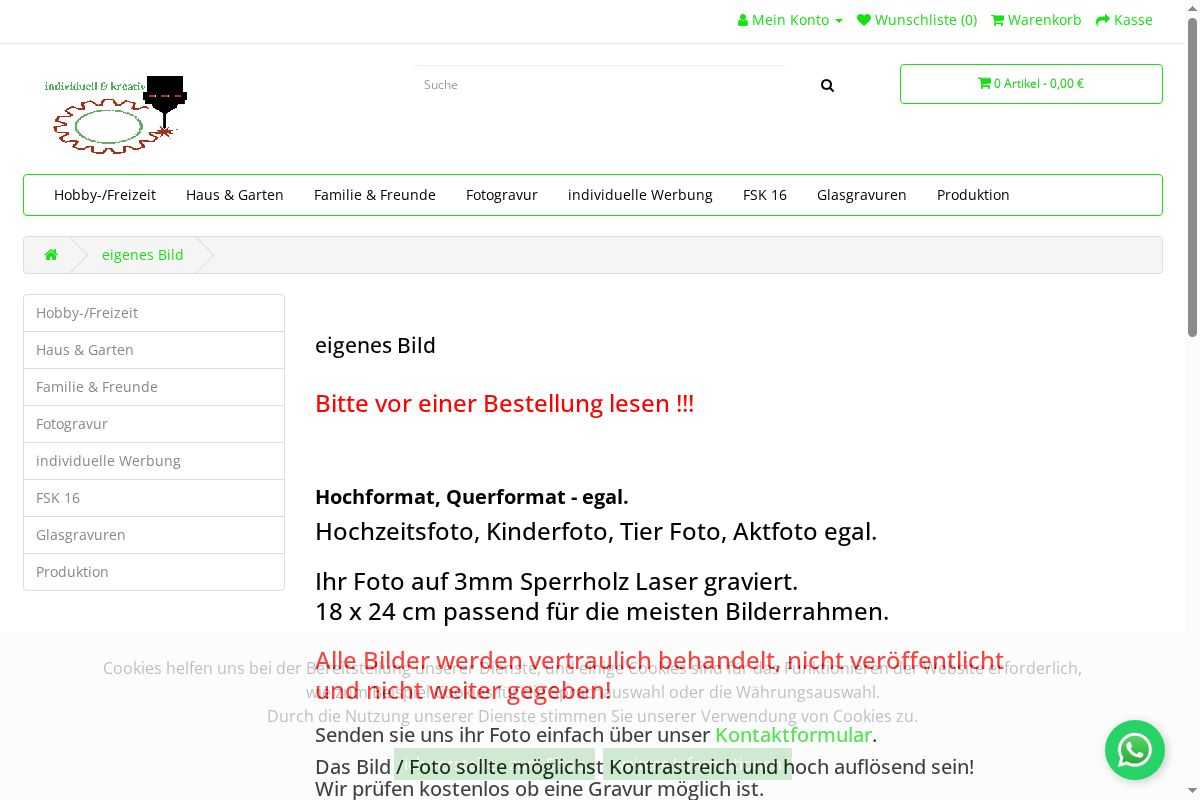Click the home icon in breadcrumb
Screen dimensions: 1200x800
tap(51, 255)
